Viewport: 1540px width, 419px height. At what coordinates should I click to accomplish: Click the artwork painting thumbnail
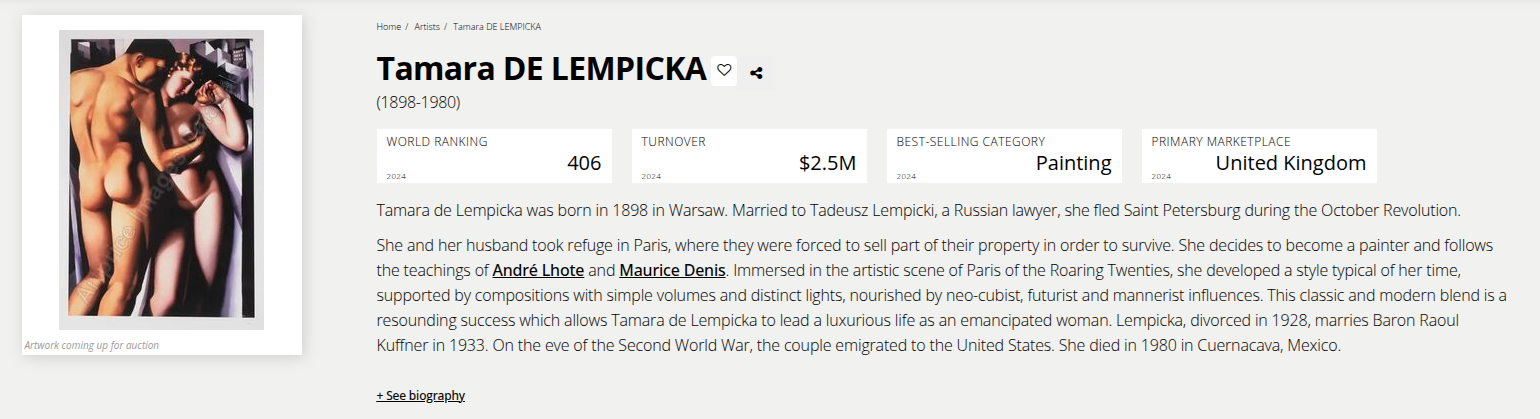[x=161, y=180]
